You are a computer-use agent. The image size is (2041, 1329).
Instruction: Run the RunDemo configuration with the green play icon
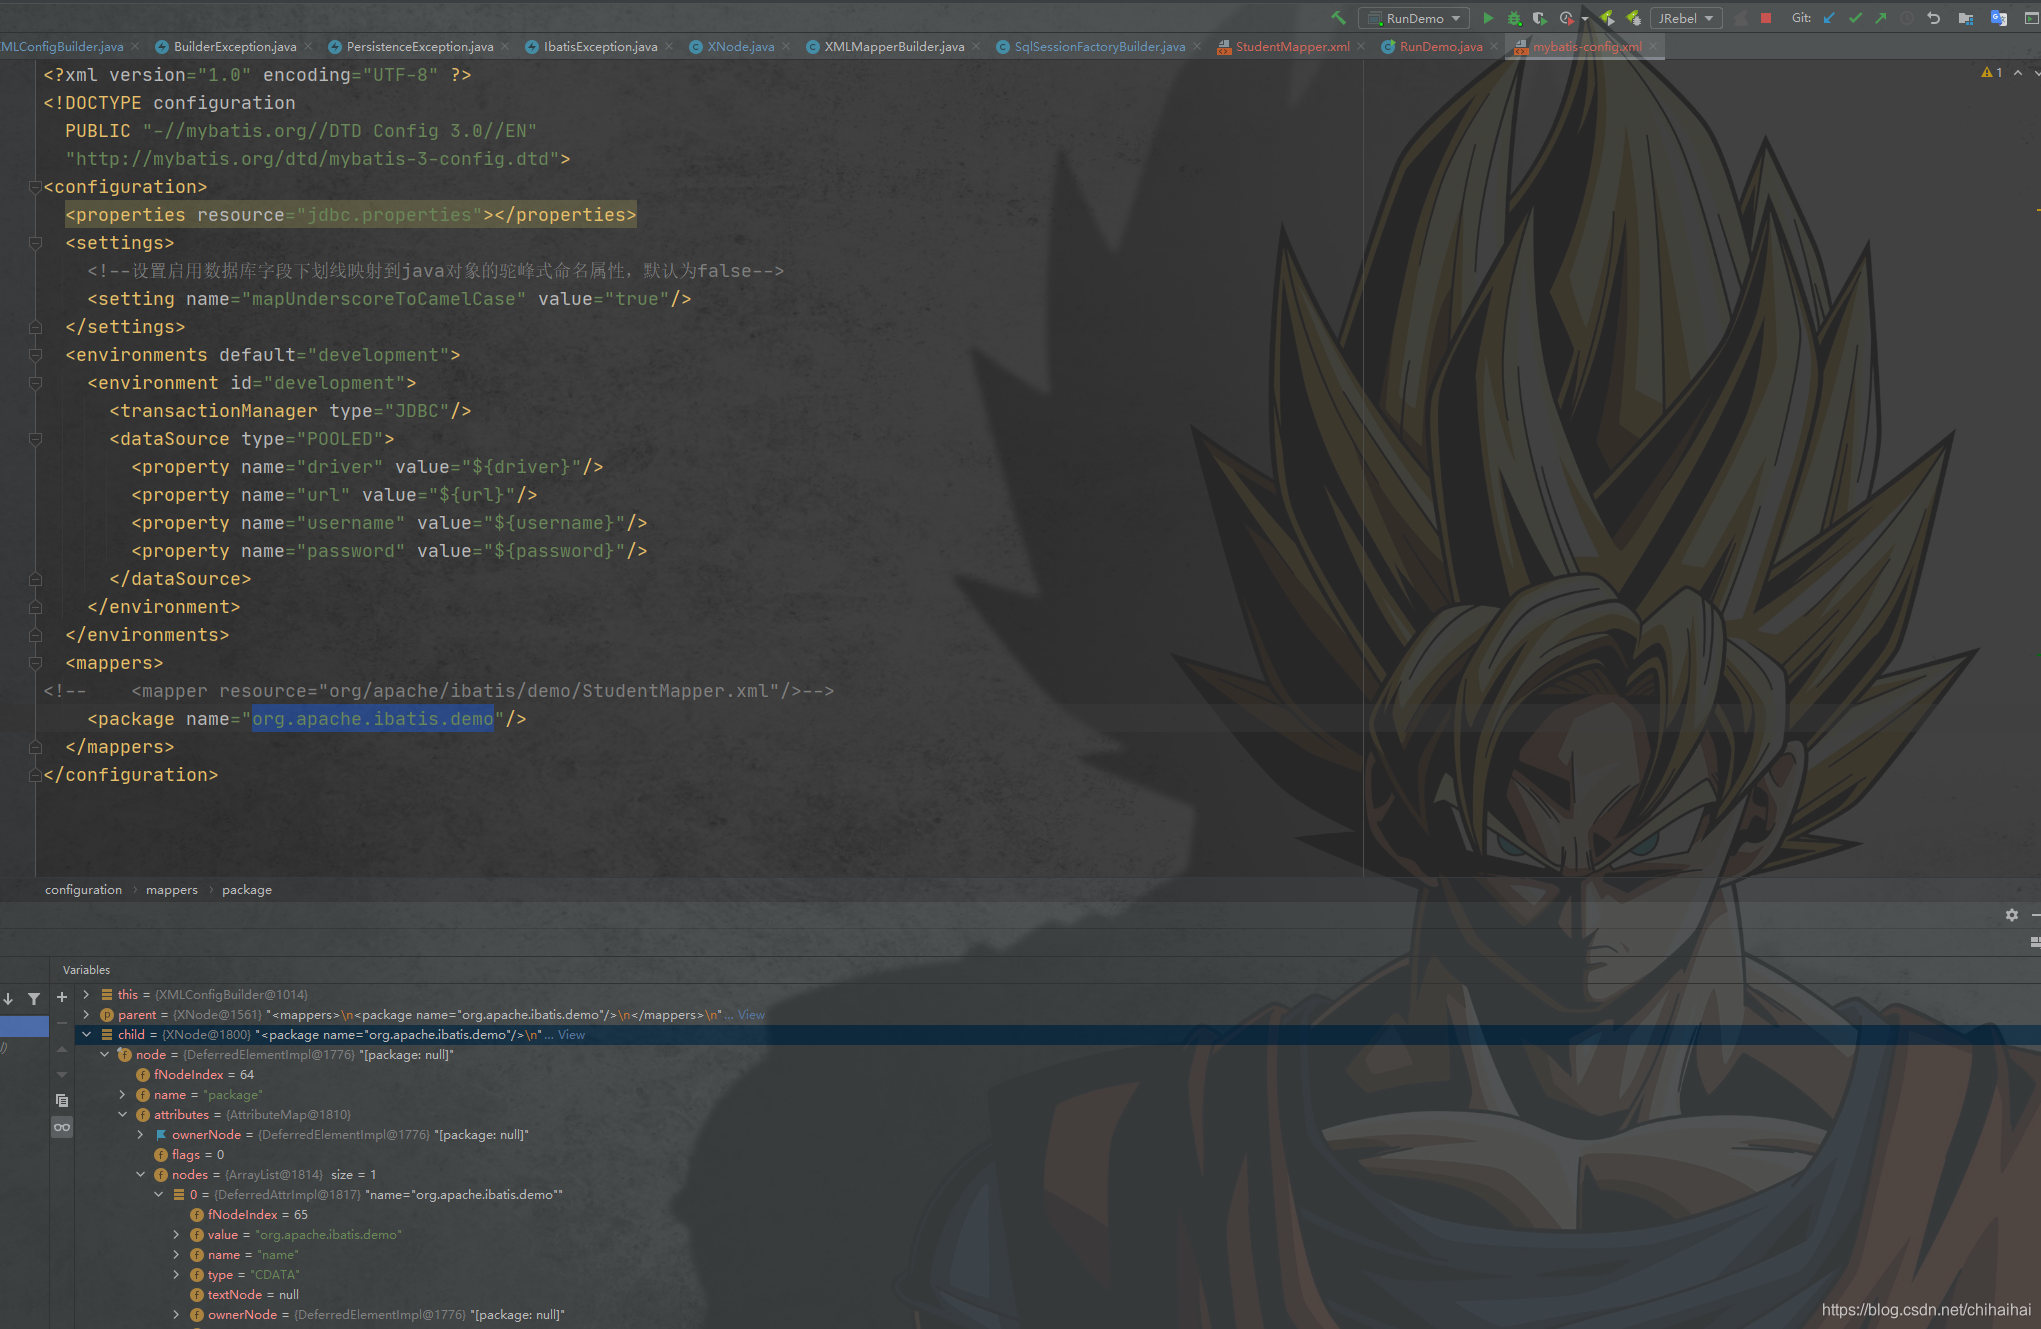[x=1488, y=18]
